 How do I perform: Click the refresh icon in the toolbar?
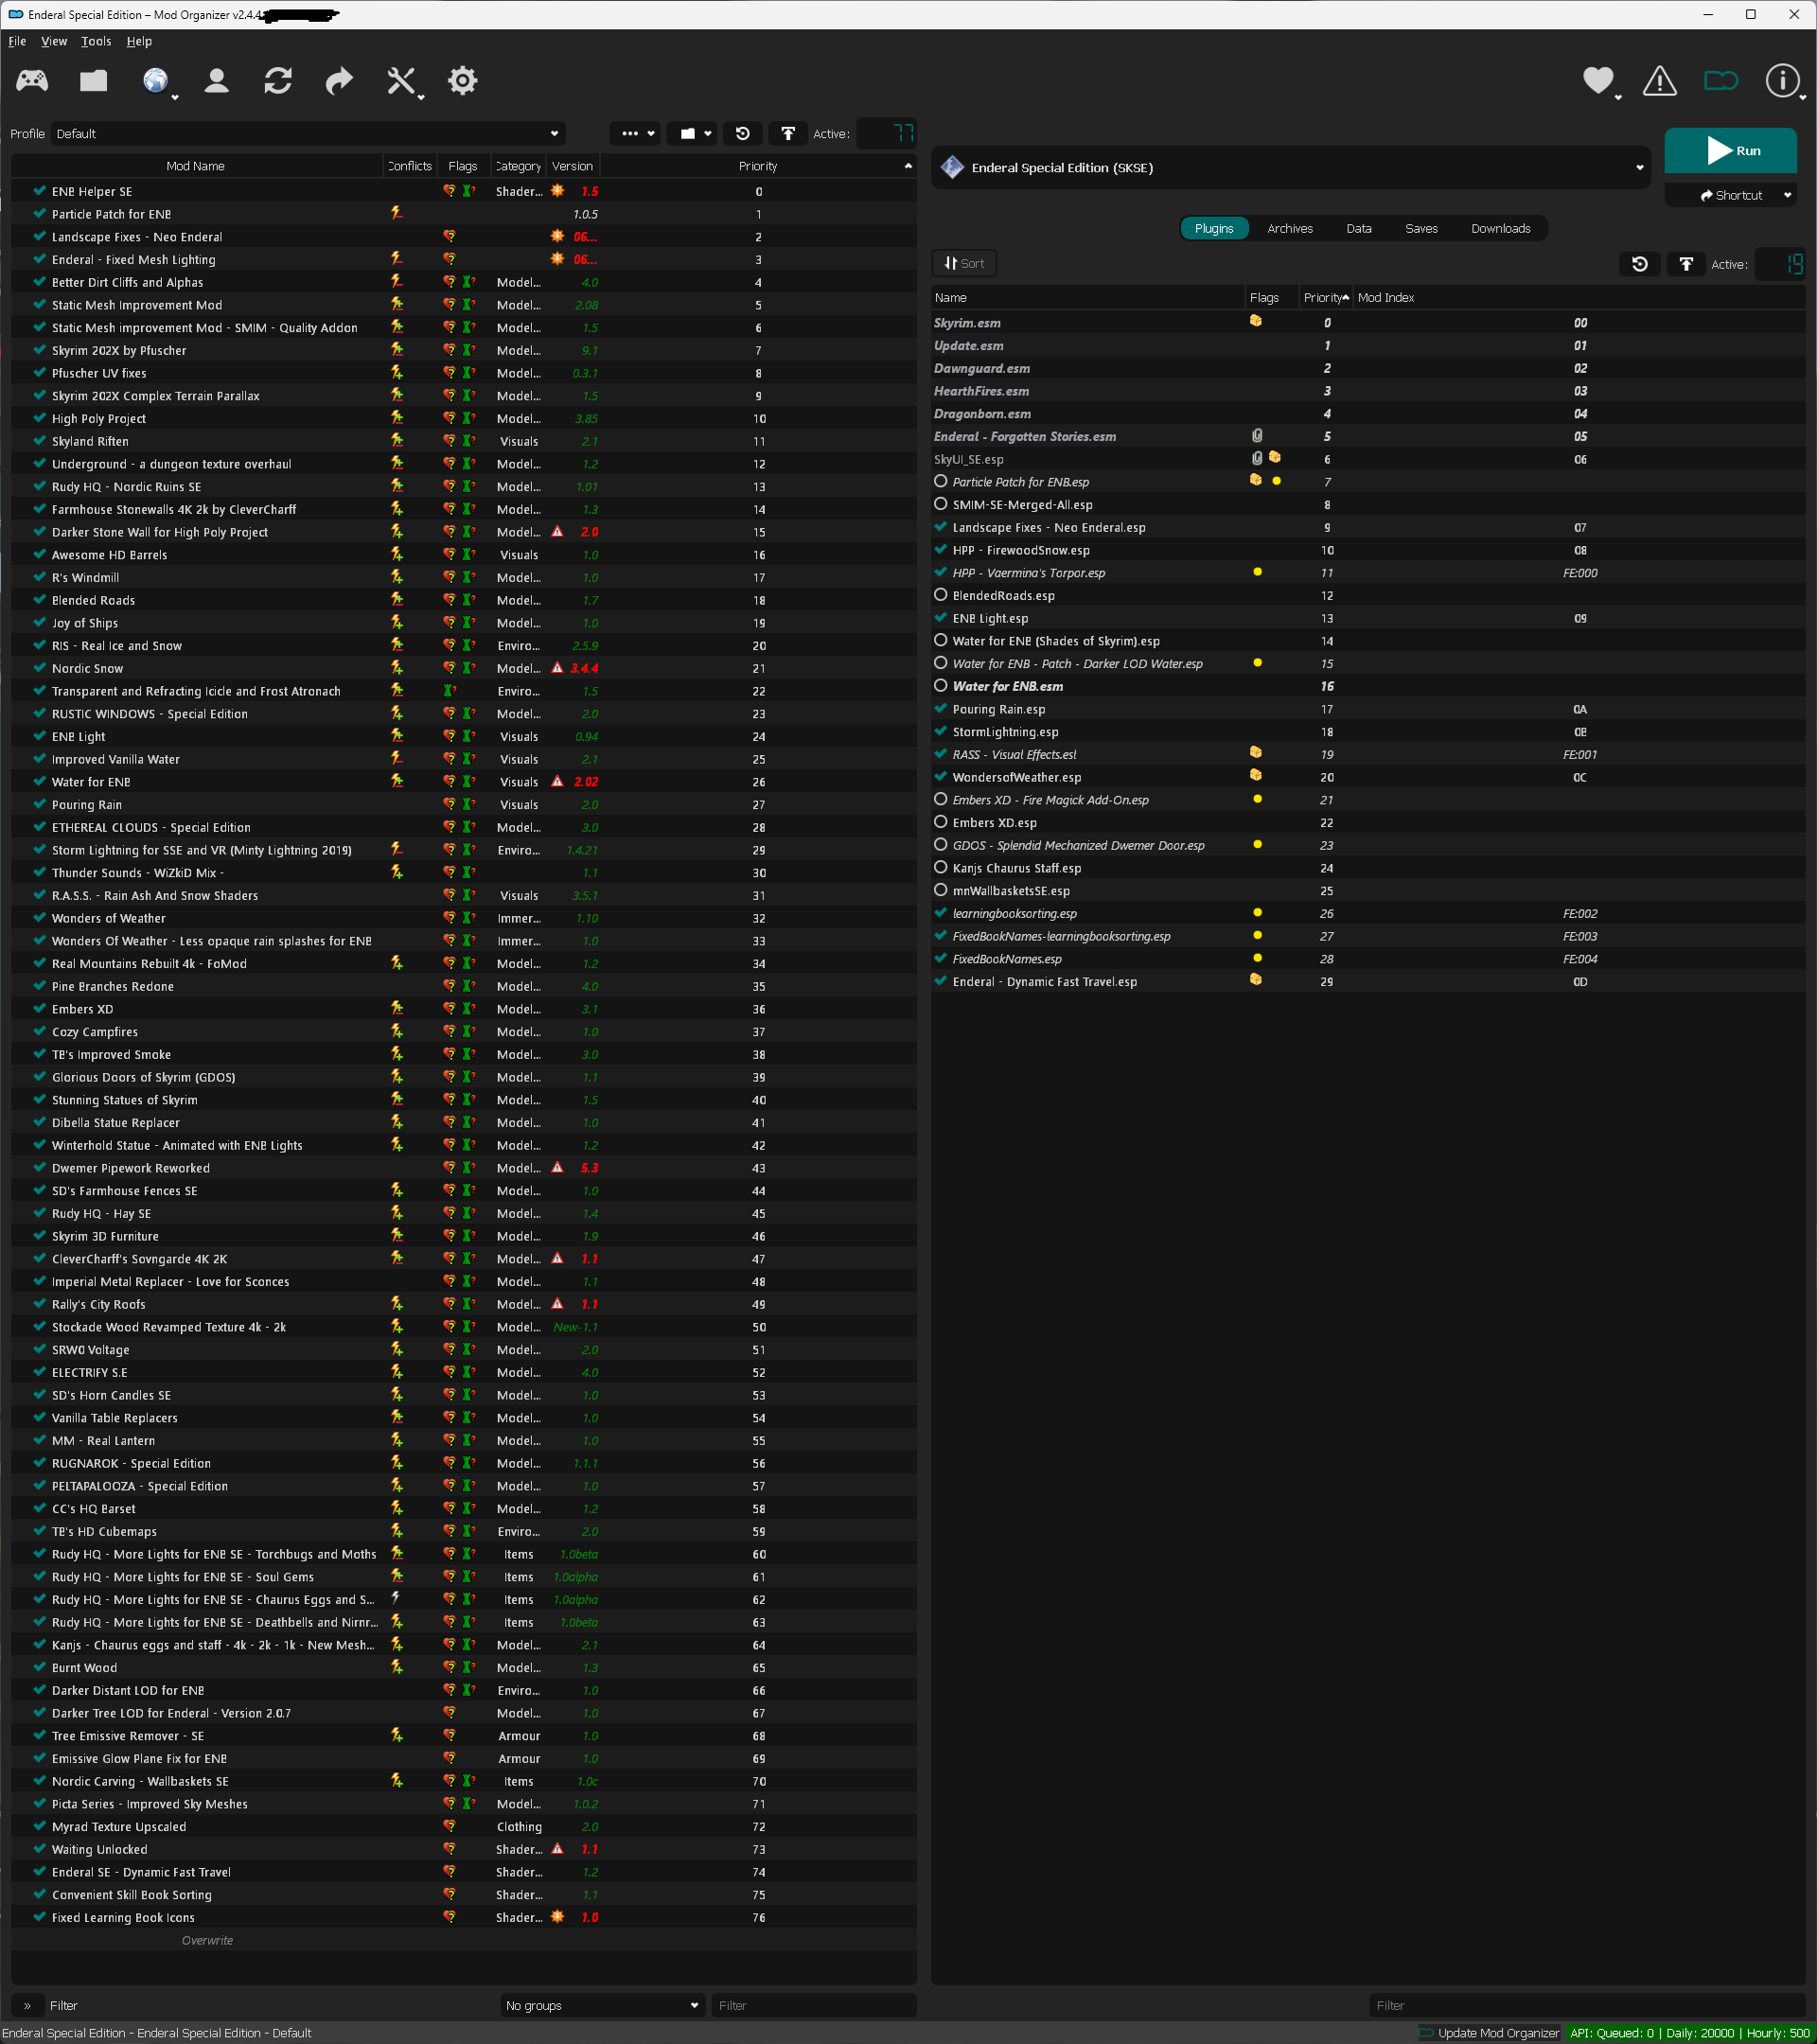click(278, 80)
